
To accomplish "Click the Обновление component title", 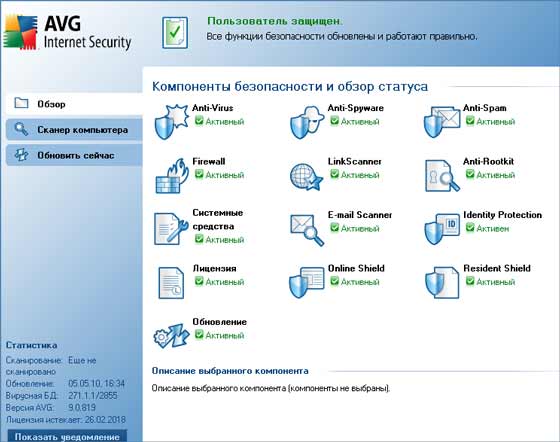I will 220,322.
